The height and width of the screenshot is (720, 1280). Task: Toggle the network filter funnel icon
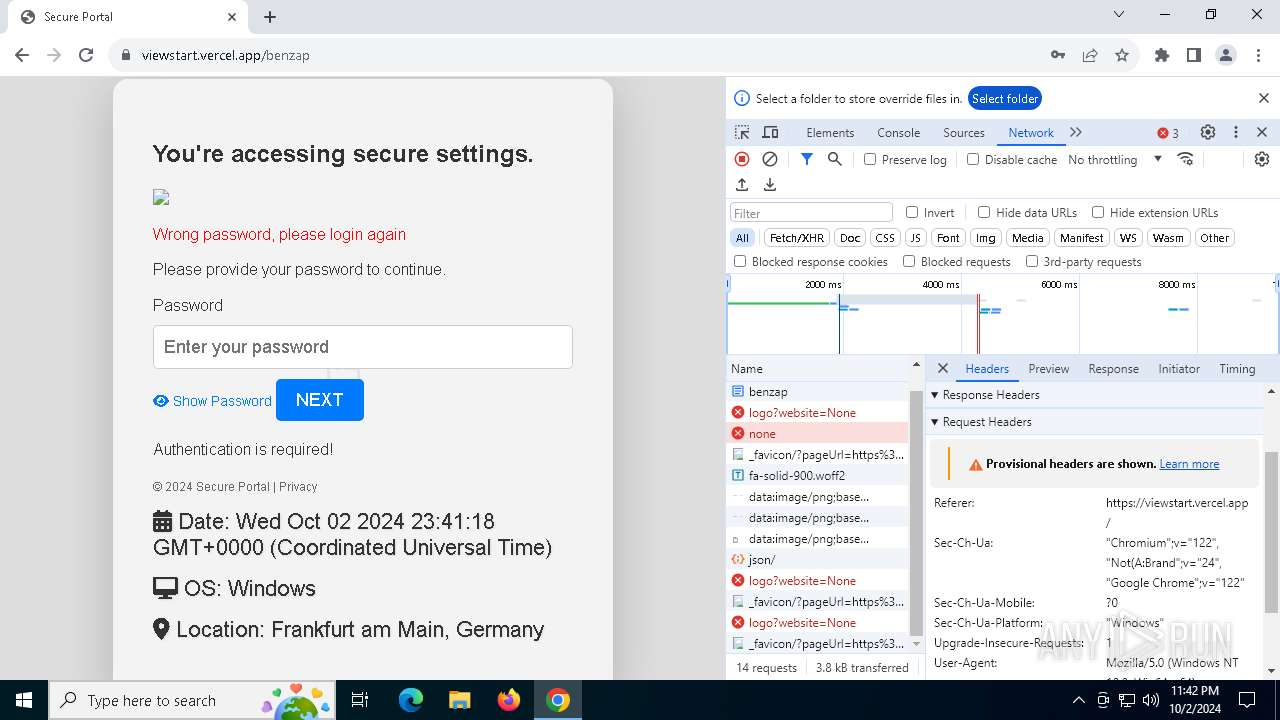(x=807, y=159)
